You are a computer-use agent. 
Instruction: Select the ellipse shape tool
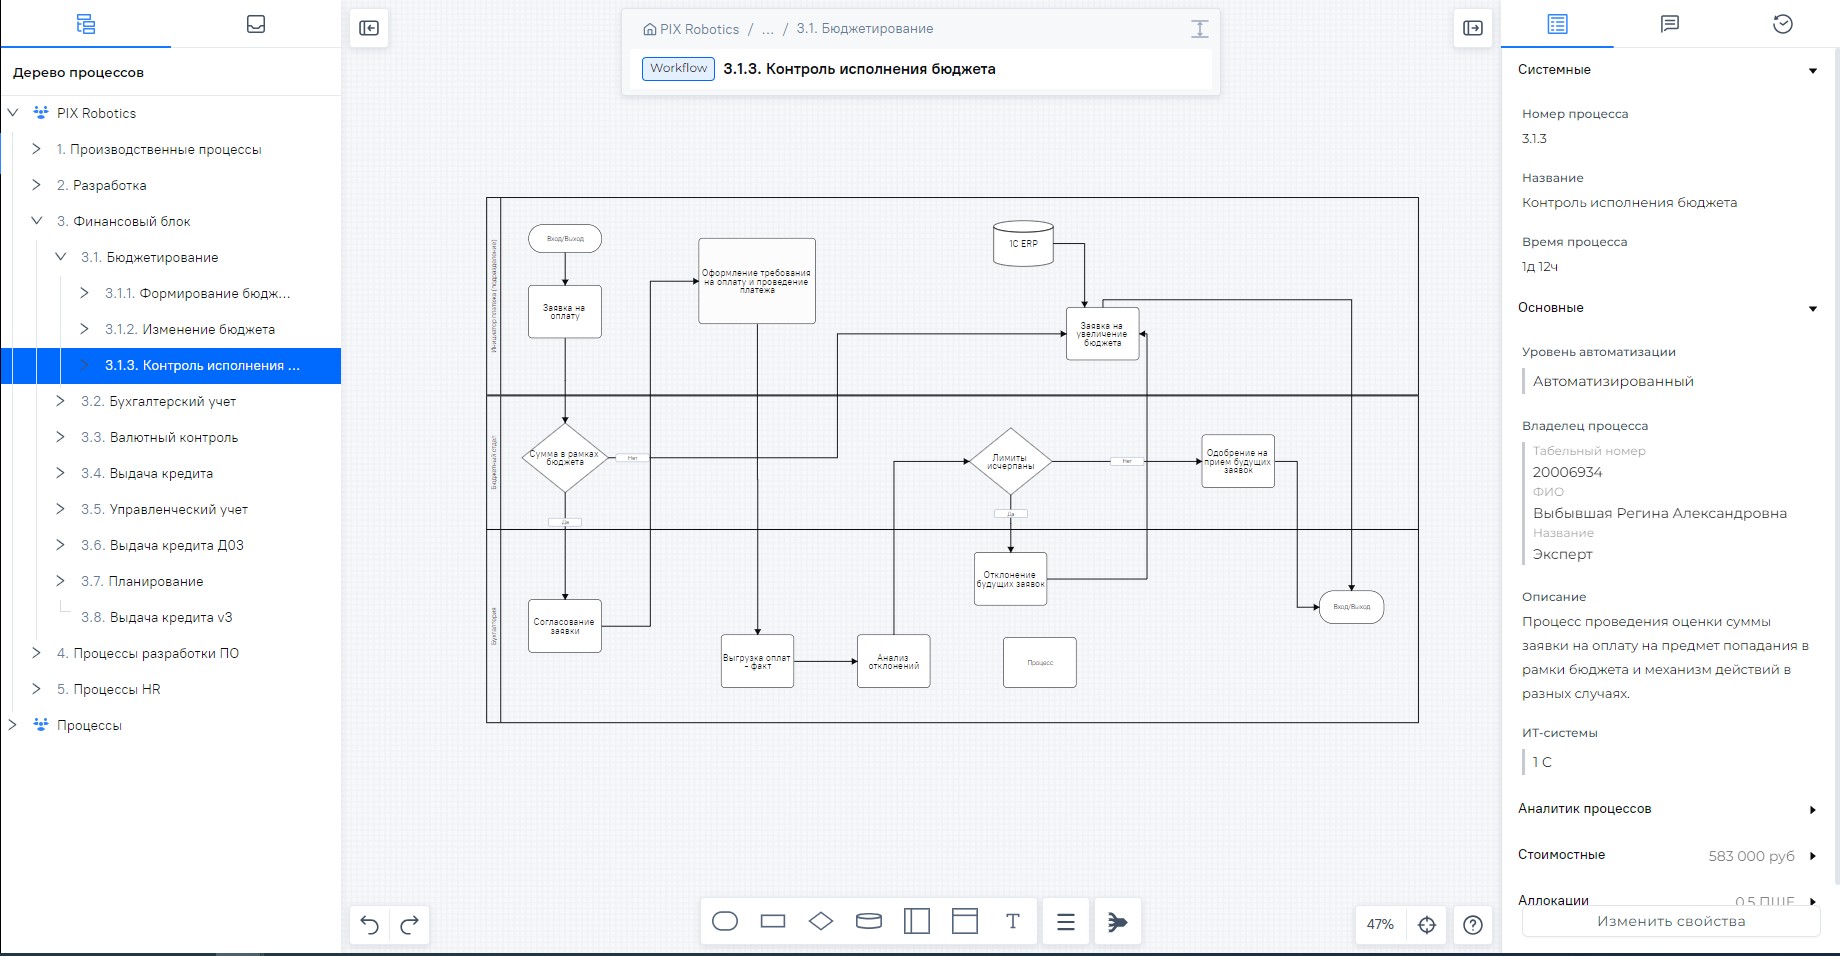pyautogui.click(x=725, y=921)
